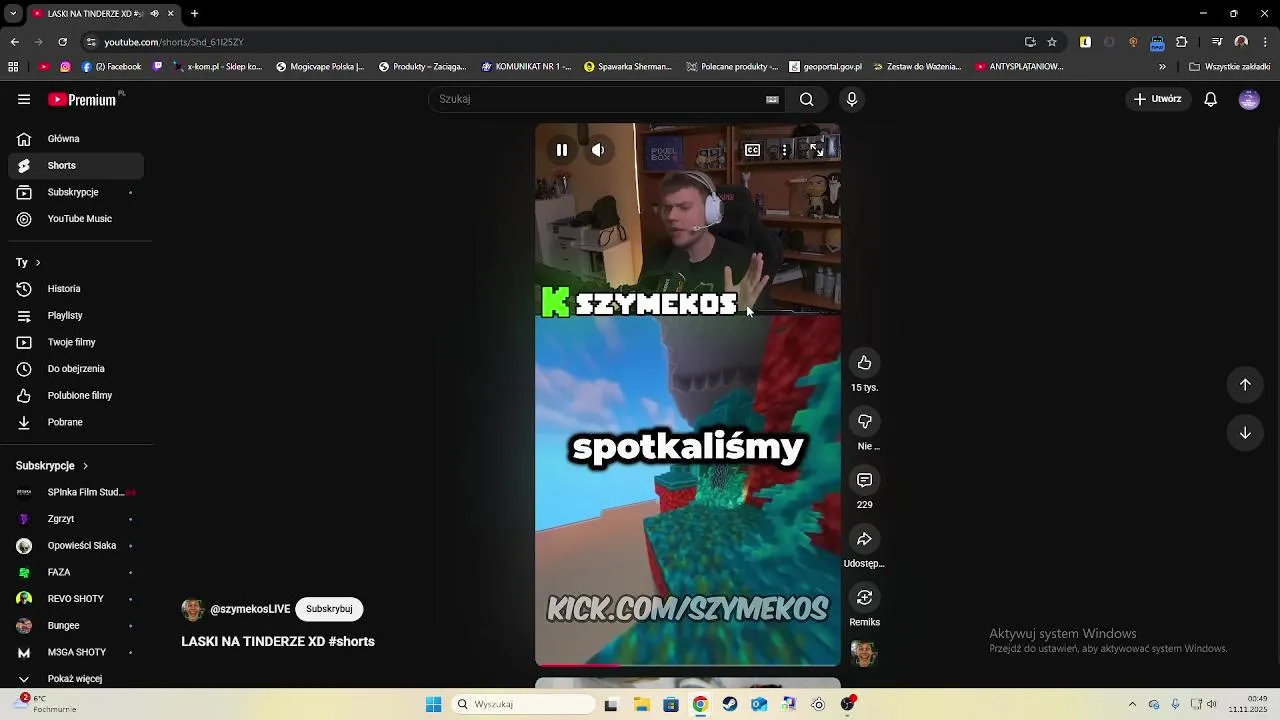Viewport: 1280px width, 720px height.
Task: Expand the Ty section chevron
Action: coord(38,263)
